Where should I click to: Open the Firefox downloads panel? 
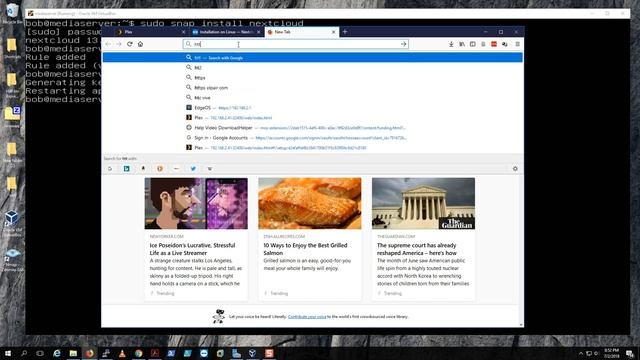451,44
